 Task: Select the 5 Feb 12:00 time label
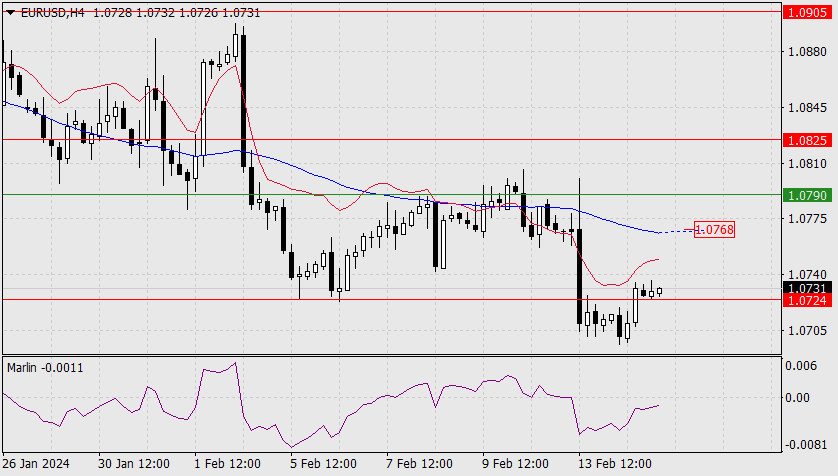tap(323, 464)
